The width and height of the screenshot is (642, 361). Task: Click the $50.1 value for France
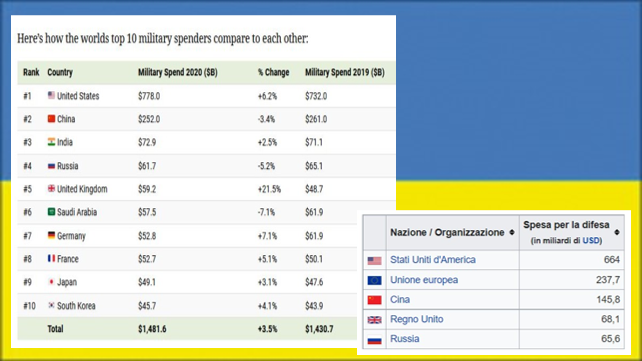[x=314, y=259]
